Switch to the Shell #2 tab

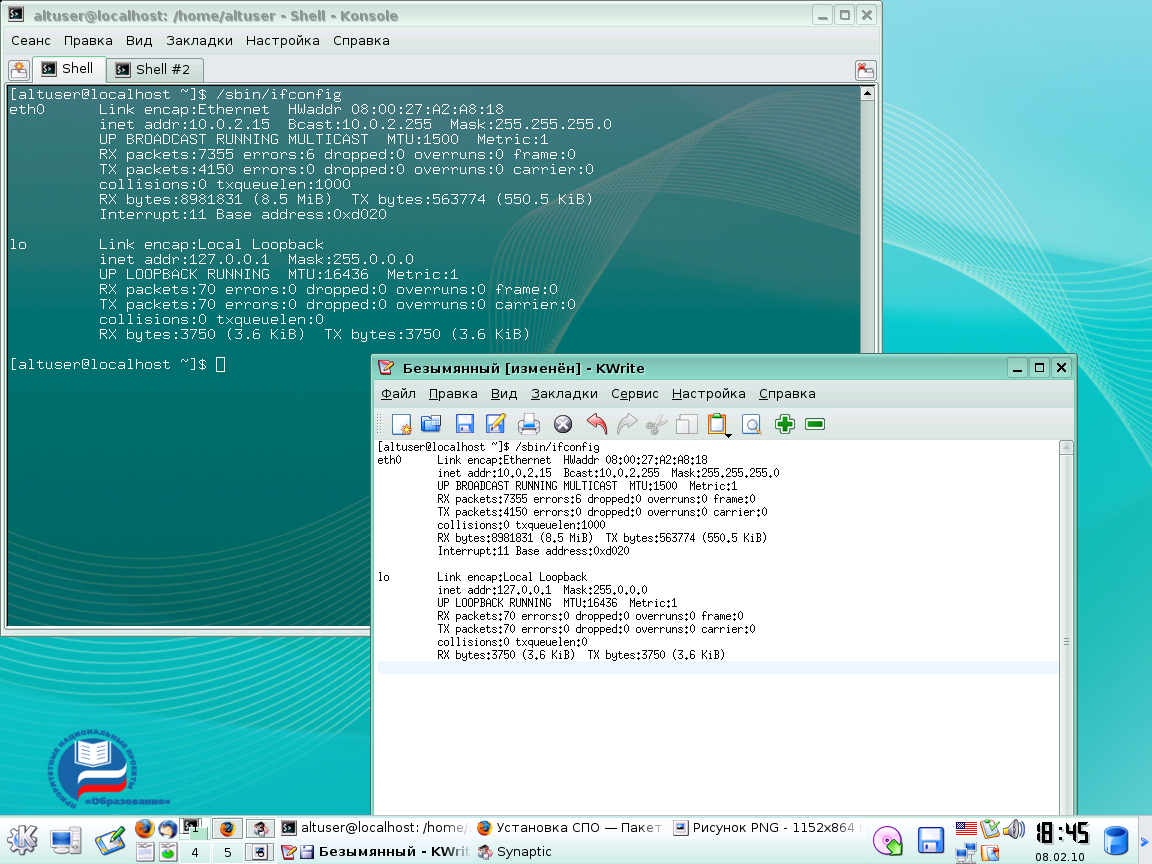[154, 70]
